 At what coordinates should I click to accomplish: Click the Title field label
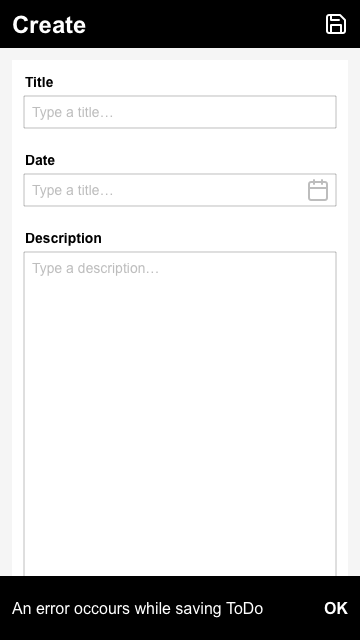(x=39, y=82)
